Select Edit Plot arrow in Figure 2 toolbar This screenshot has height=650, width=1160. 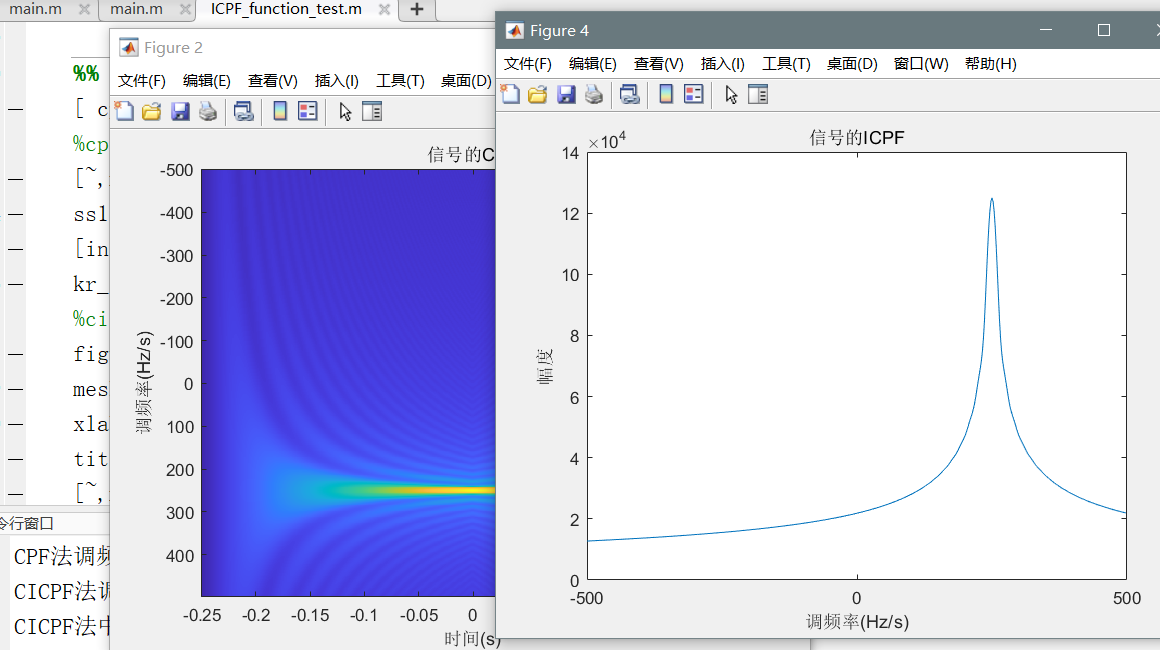click(x=345, y=112)
